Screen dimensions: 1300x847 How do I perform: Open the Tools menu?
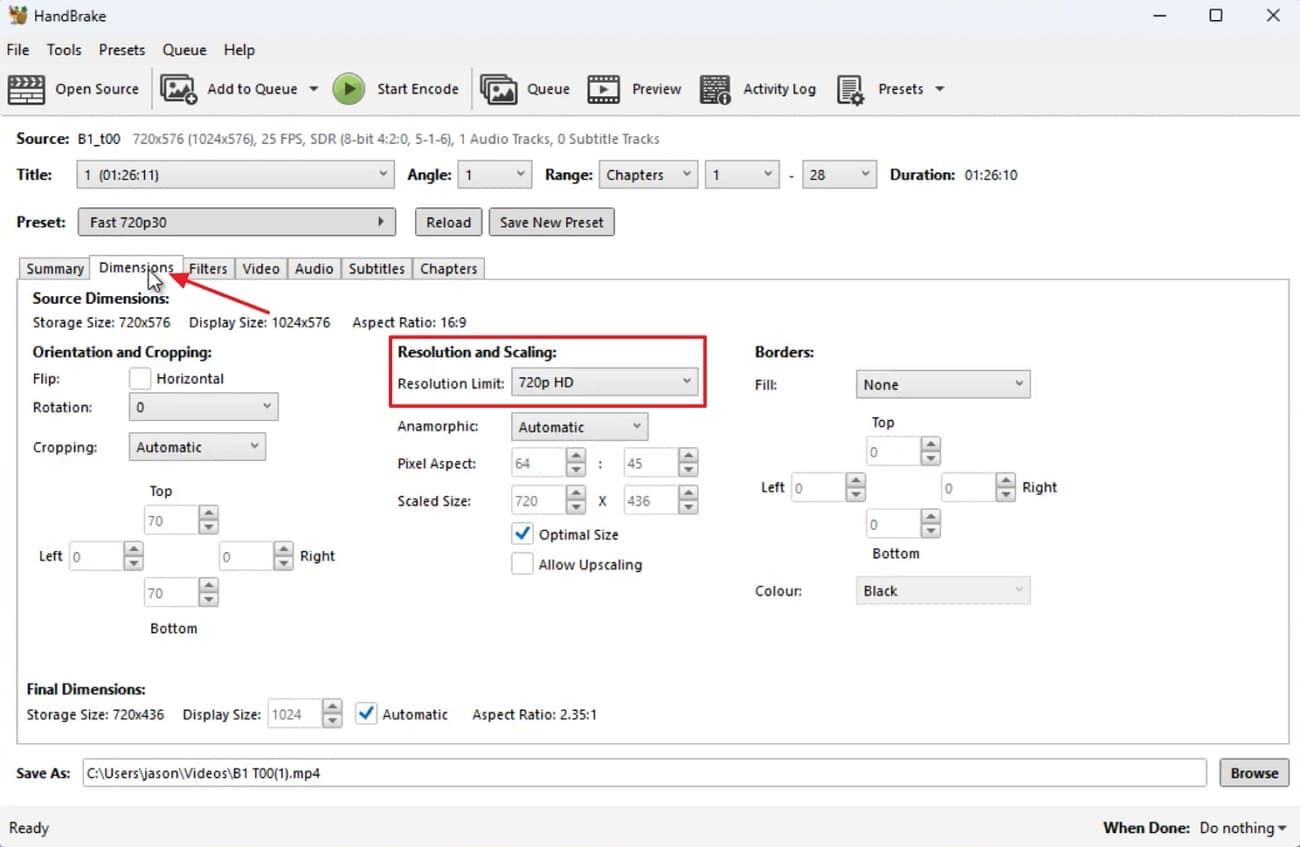tap(64, 50)
